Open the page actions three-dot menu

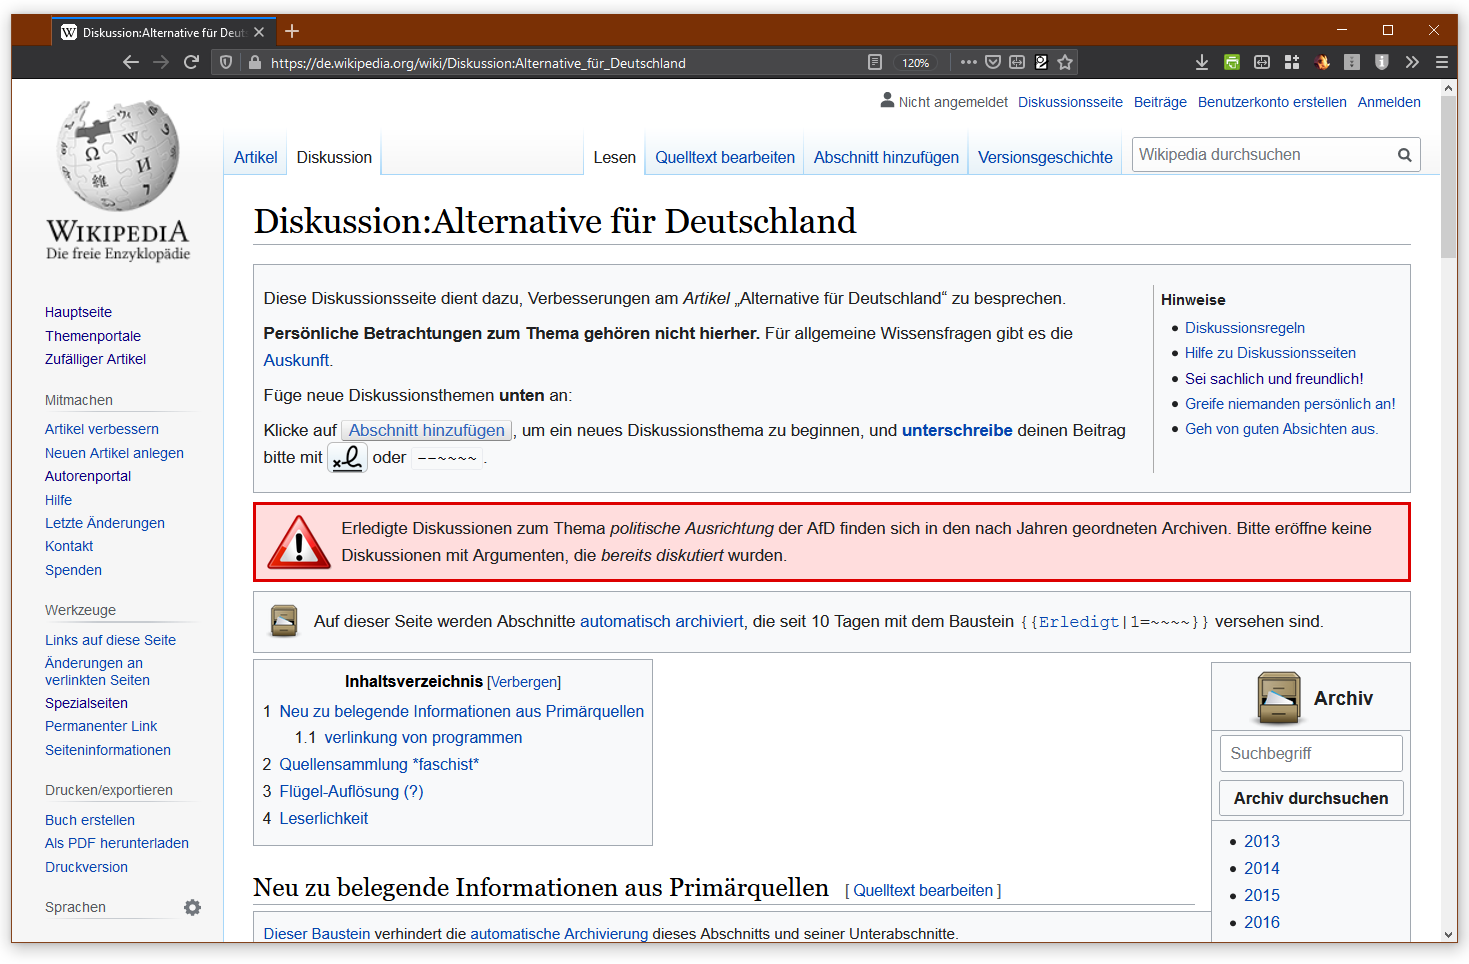coord(968,62)
